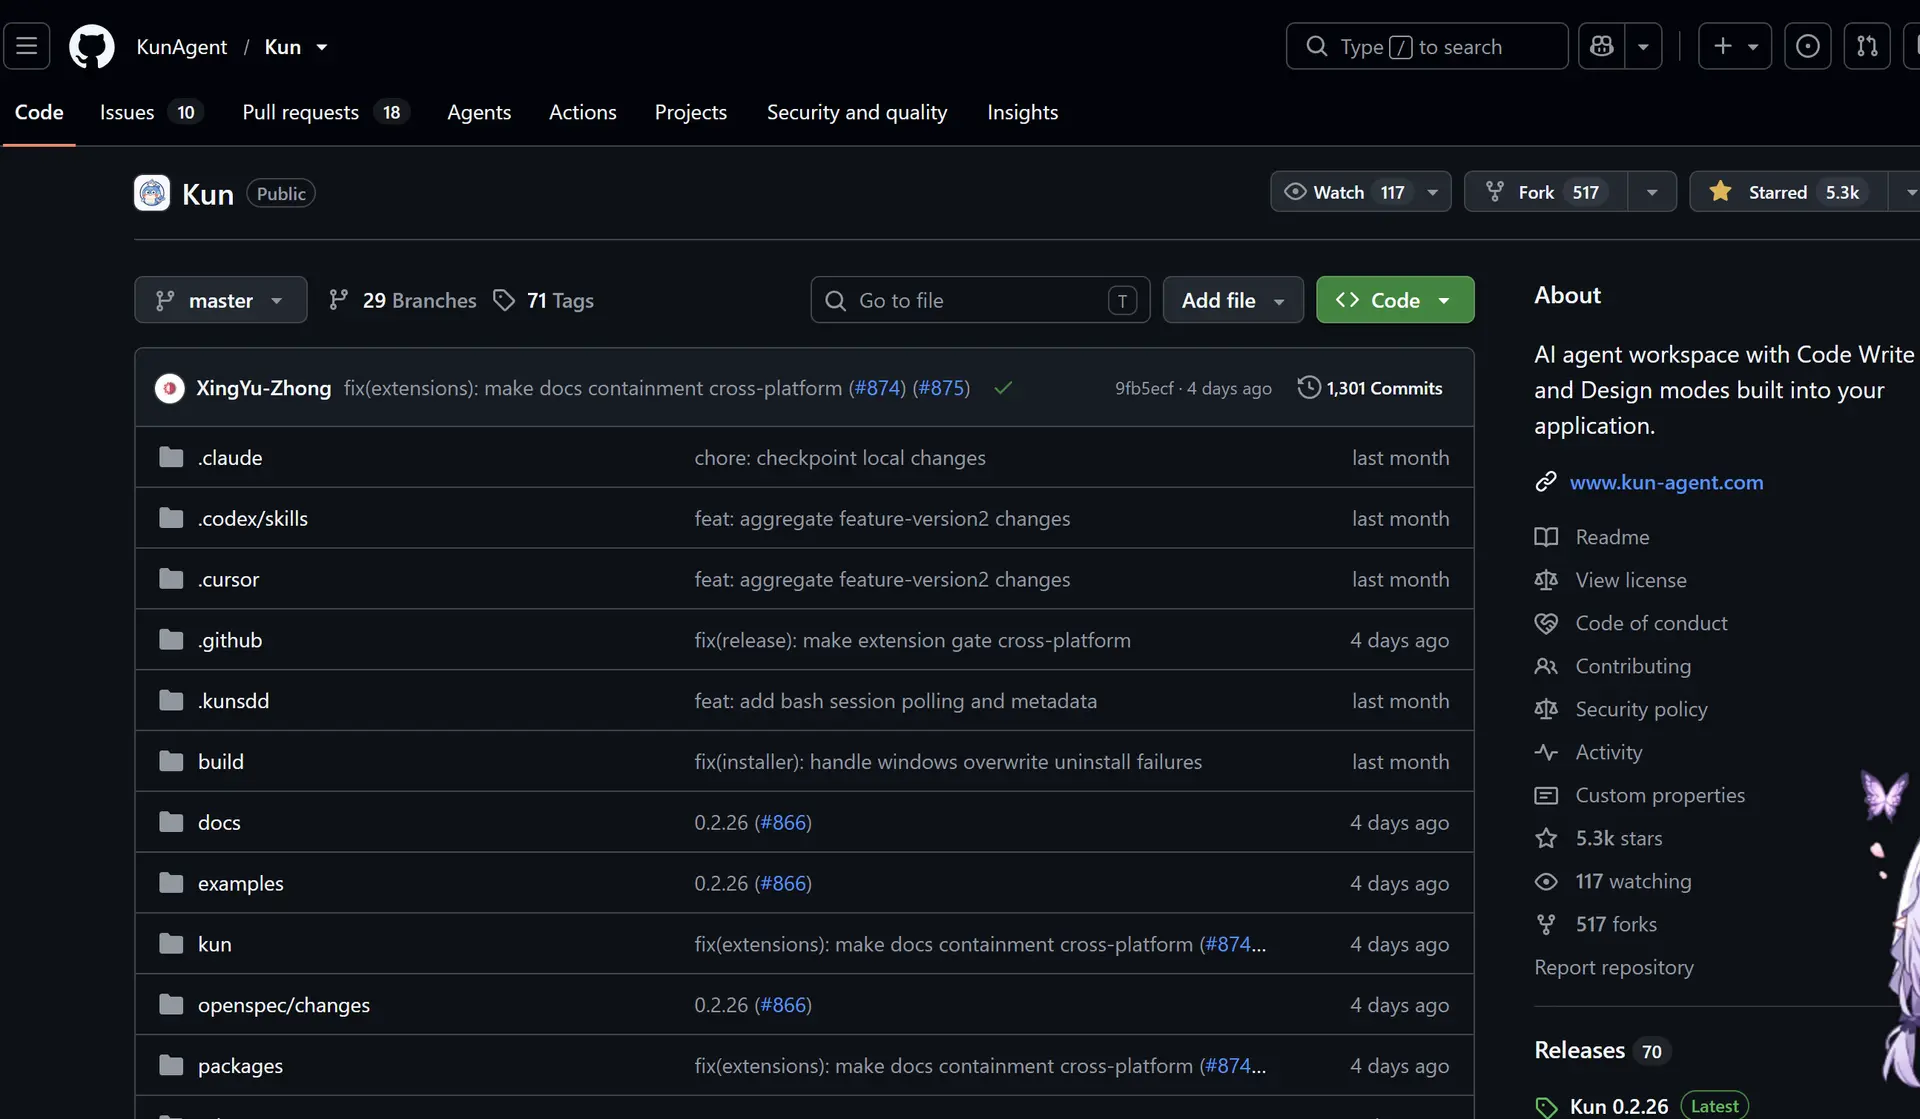
Task: Switch to the Issues tab
Action: tap(150, 112)
